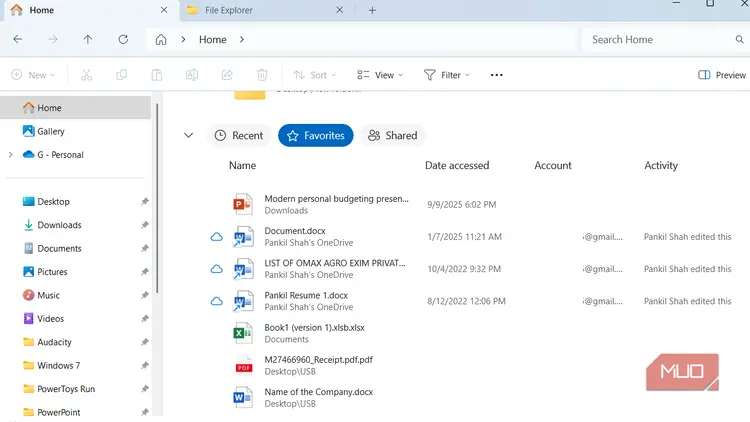The width and height of the screenshot is (750, 422).
Task: Sort by the Name column header
Action: (x=243, y=166)
